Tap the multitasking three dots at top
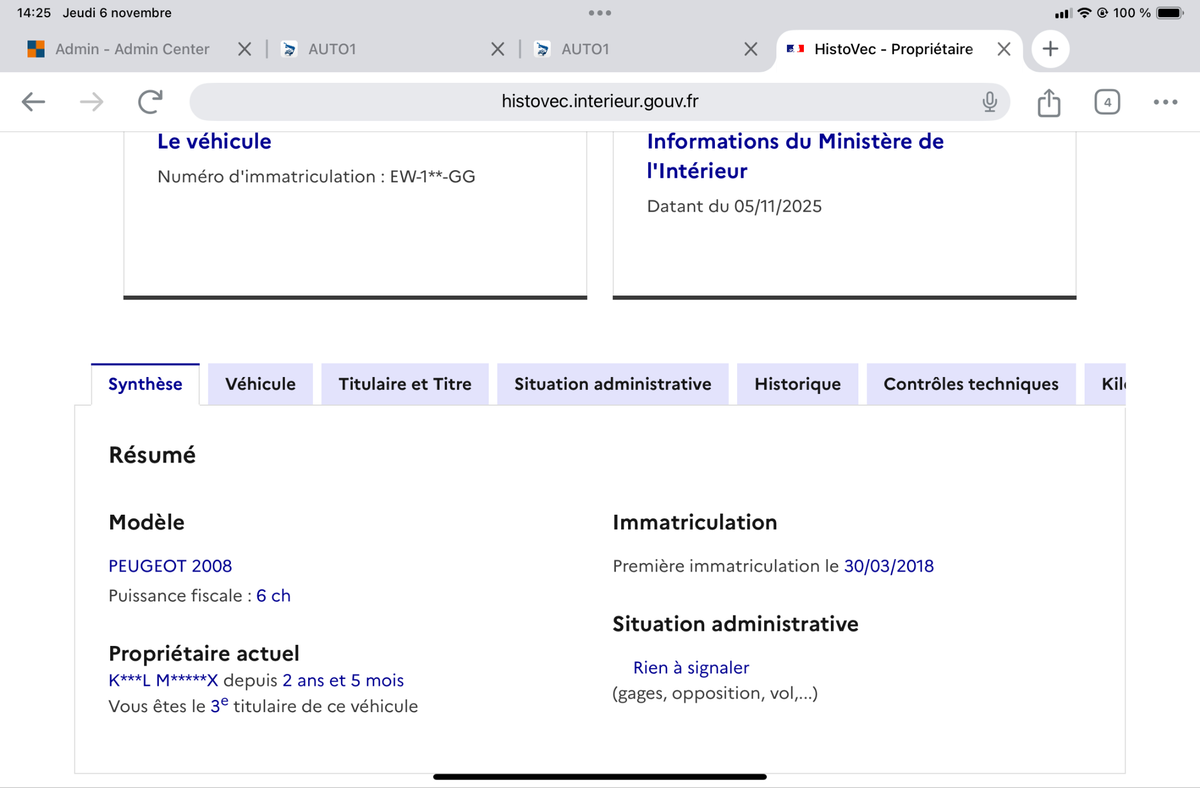 pos(600,13)
